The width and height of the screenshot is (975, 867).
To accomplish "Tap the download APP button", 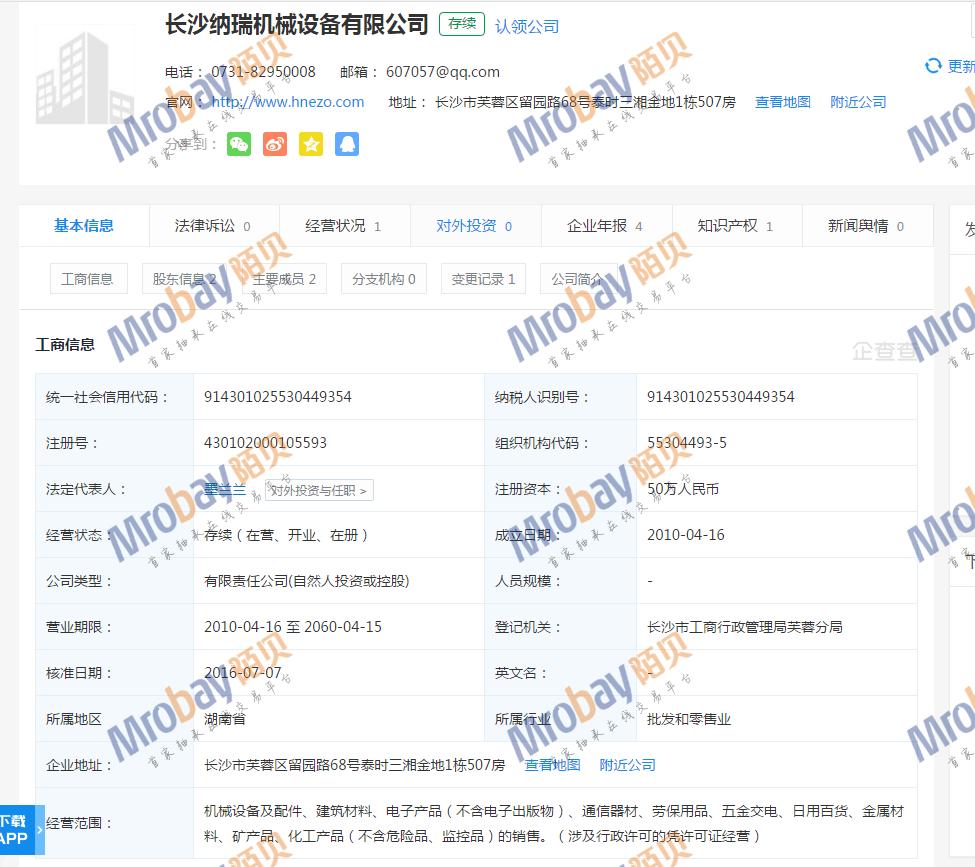I will 15,830.
